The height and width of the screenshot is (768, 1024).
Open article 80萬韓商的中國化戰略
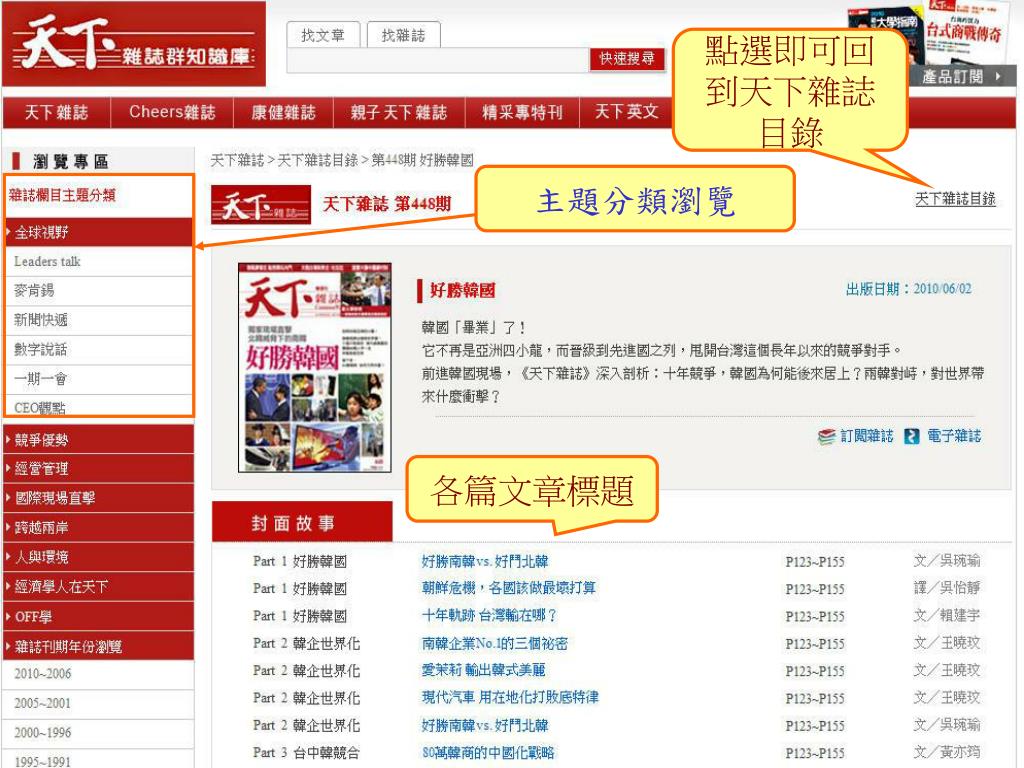(488, 752)
